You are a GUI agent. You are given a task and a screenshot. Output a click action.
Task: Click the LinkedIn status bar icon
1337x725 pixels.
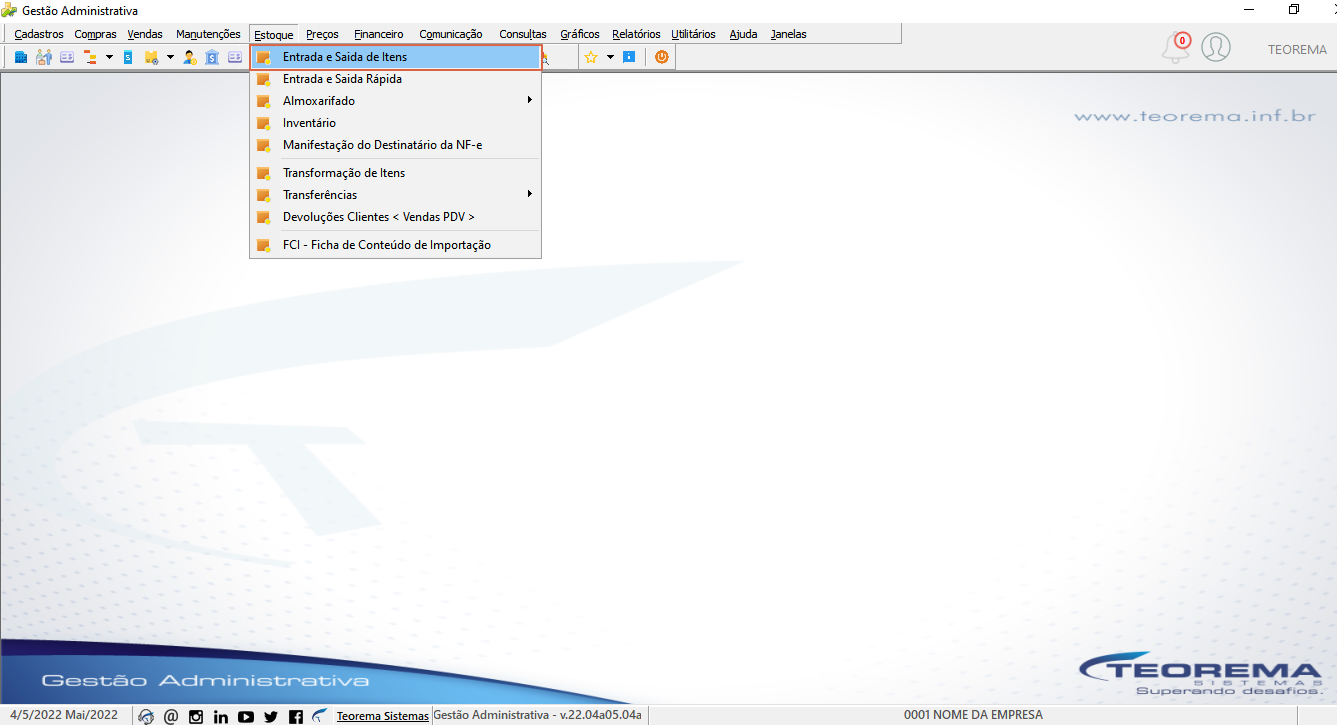221,716
